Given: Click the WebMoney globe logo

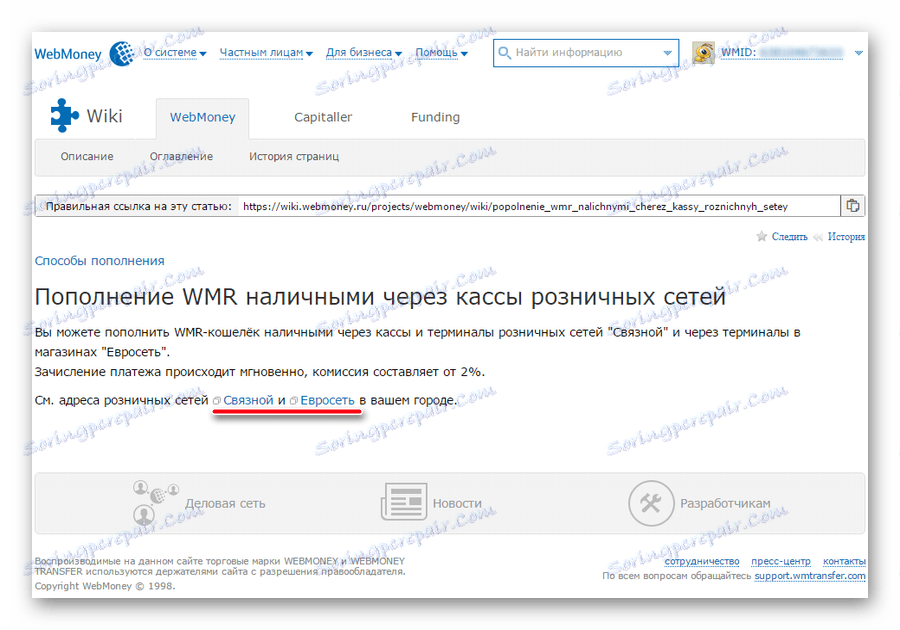Looking at the screenshot, I should pyautogui.click(x=121, y=54).
